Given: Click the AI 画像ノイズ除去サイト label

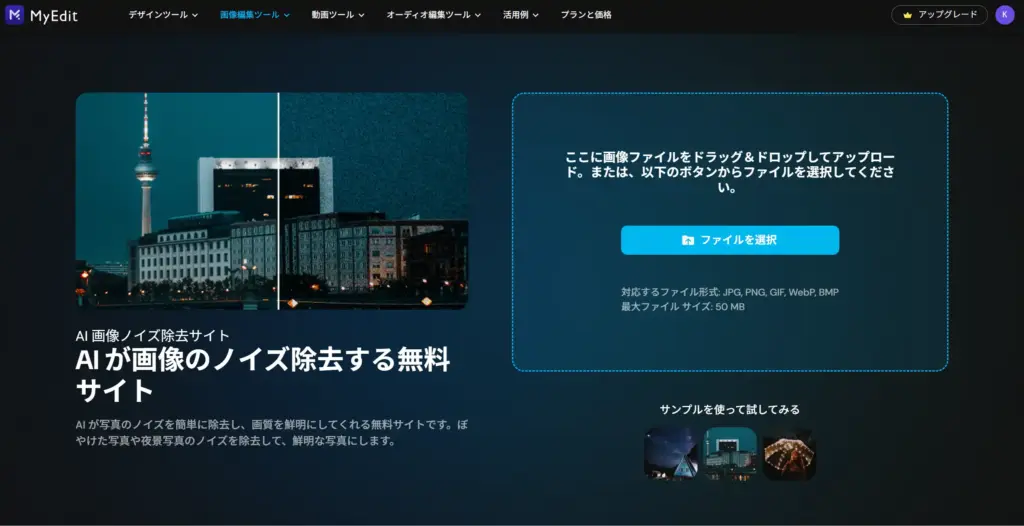Looking at the screenshot, I should (x=152, y=335).
